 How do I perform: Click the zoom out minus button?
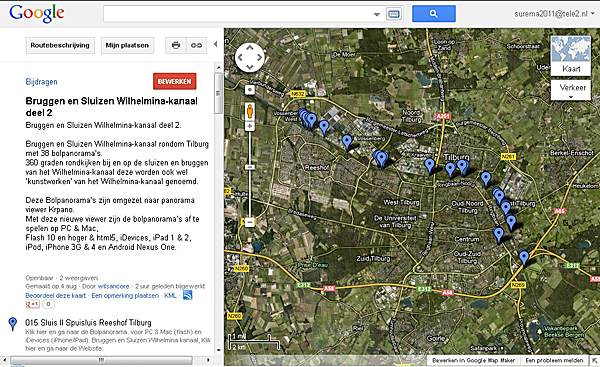(x=249, y=222)
